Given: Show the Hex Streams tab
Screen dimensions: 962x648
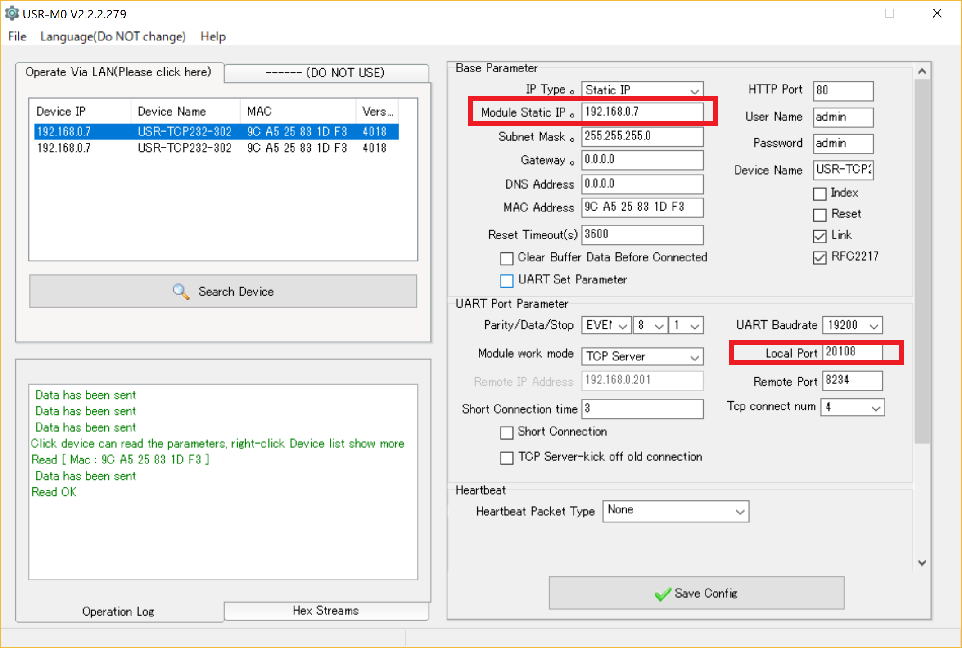Looking at the screenshot, I should pos(326,611).
